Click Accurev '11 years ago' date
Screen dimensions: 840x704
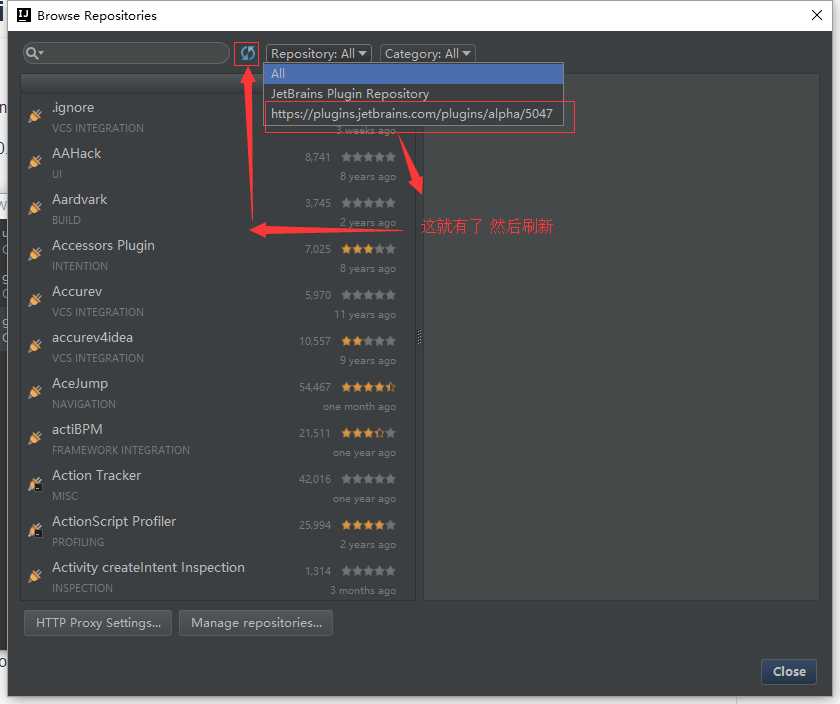365,314
